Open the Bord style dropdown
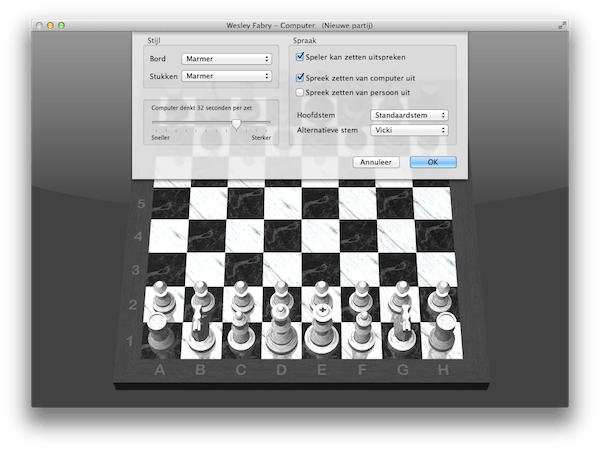 [227, 59]
